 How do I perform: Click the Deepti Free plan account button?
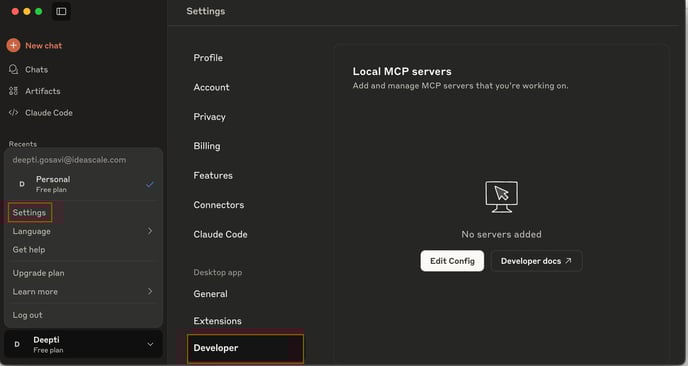pos(83,344)
